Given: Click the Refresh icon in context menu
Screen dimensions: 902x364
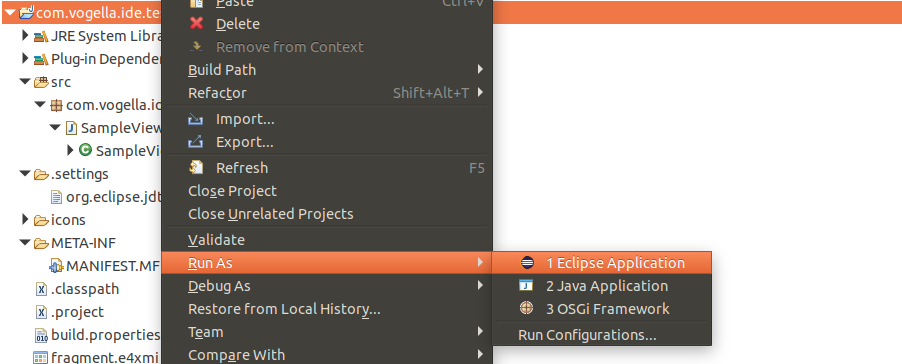Looking at the screenshot, I should coord(196,167).
